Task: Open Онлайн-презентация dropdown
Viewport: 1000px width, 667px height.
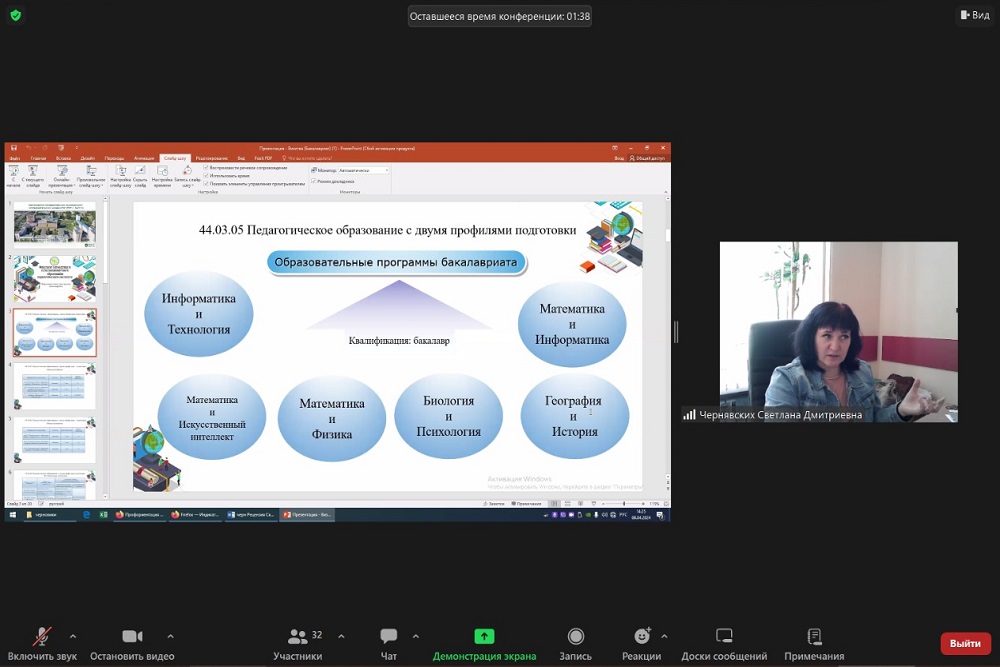Action: 62,176
